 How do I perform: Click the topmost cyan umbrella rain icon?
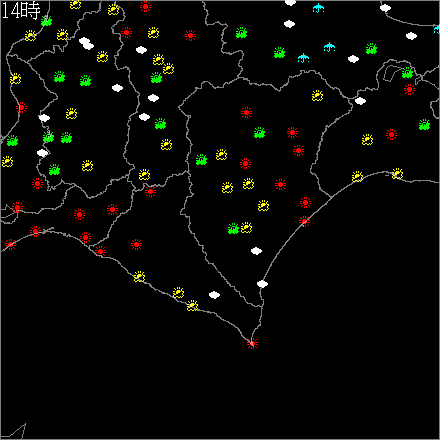319,8
